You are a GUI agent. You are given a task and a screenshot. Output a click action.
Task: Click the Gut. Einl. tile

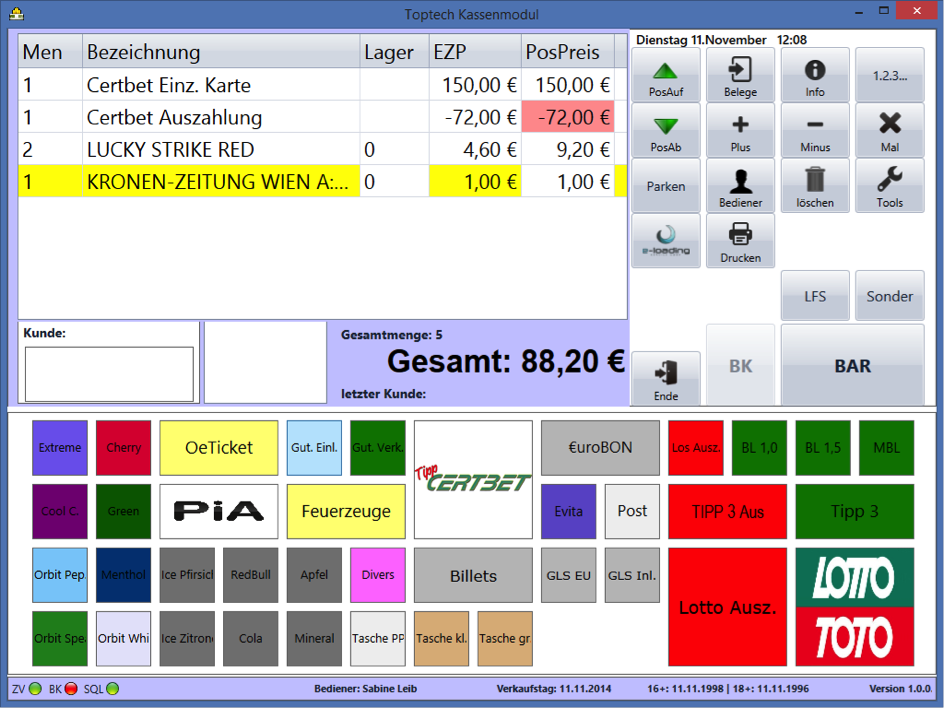click(x=314, y=448)
